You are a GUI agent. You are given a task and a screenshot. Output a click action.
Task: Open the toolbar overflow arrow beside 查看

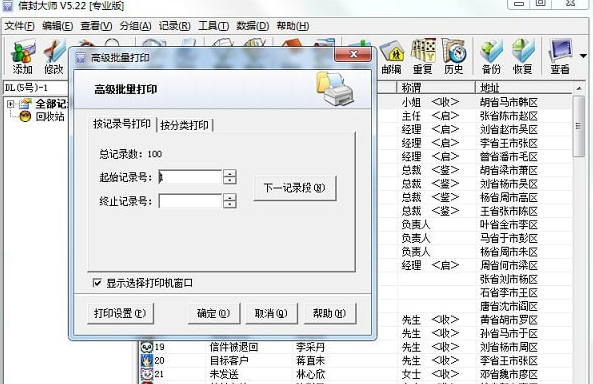click(583, 56)
